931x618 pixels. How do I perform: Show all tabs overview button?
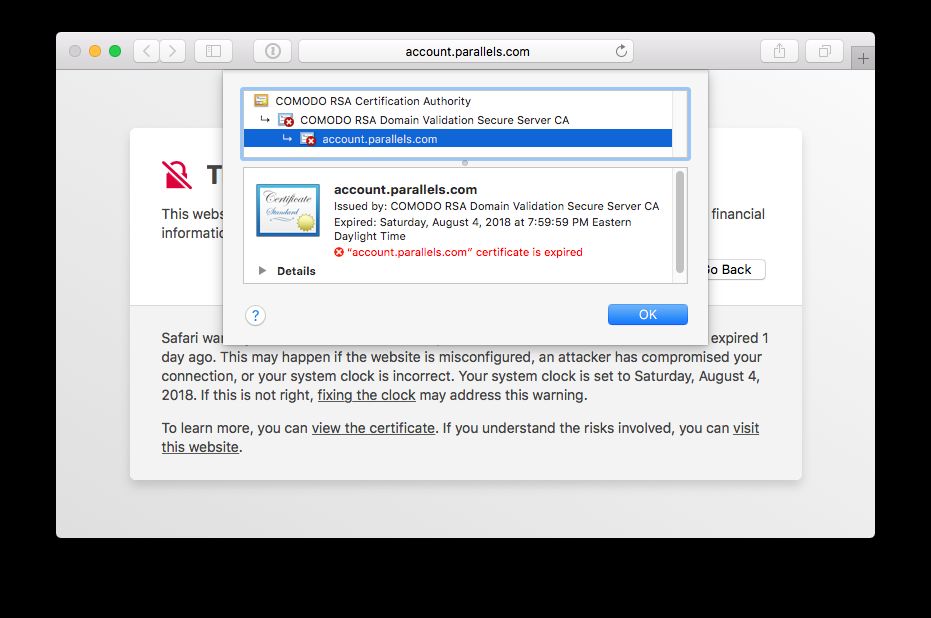point(825,51)
